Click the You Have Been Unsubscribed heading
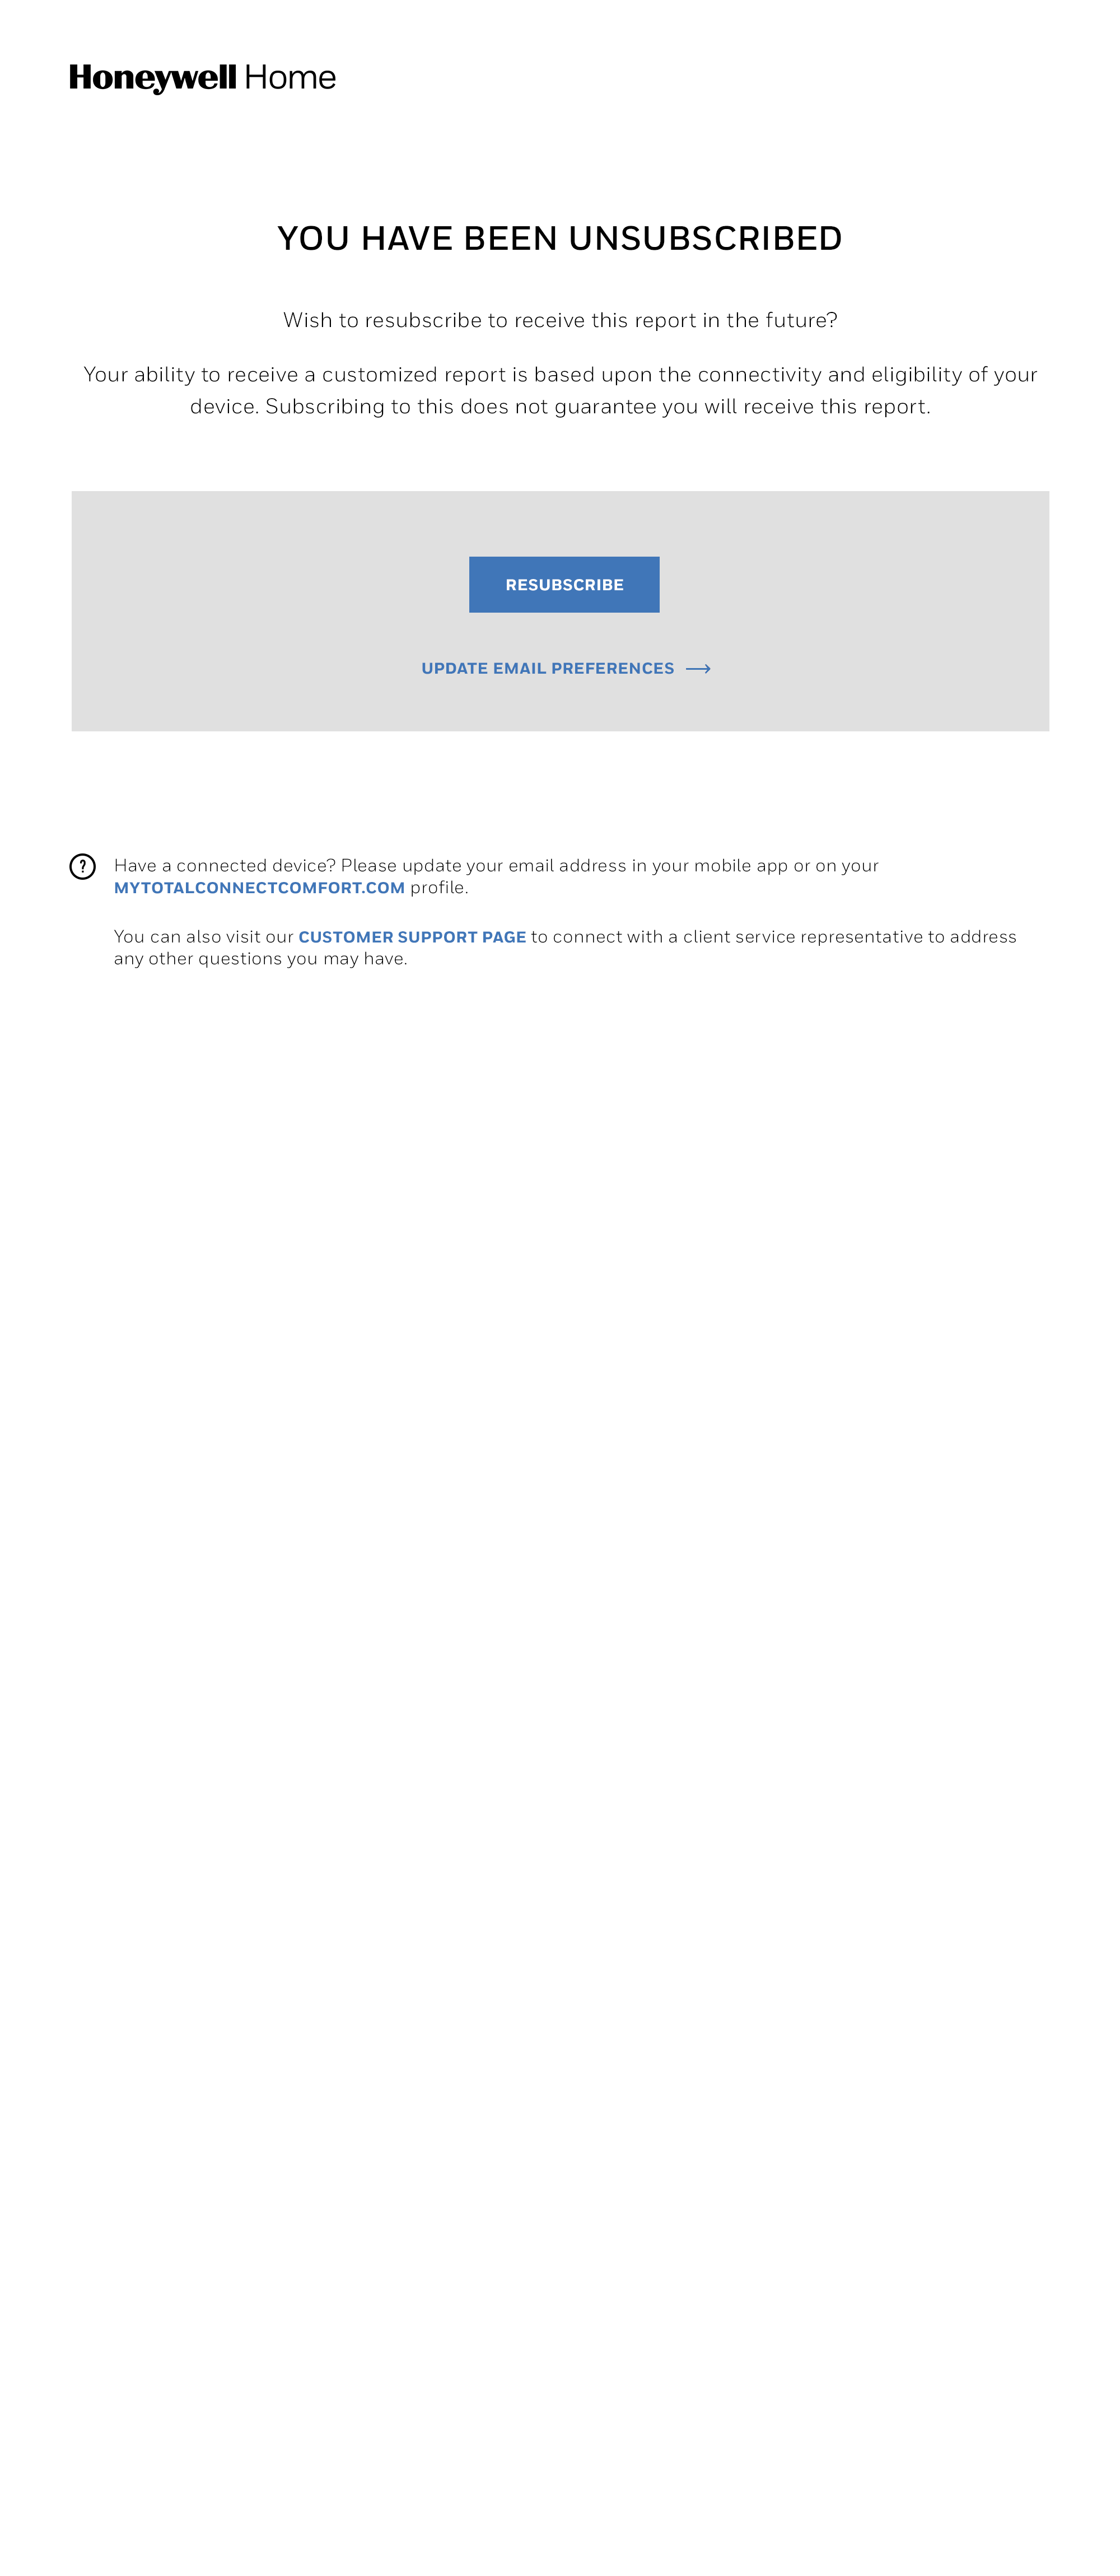 point(560,239)
